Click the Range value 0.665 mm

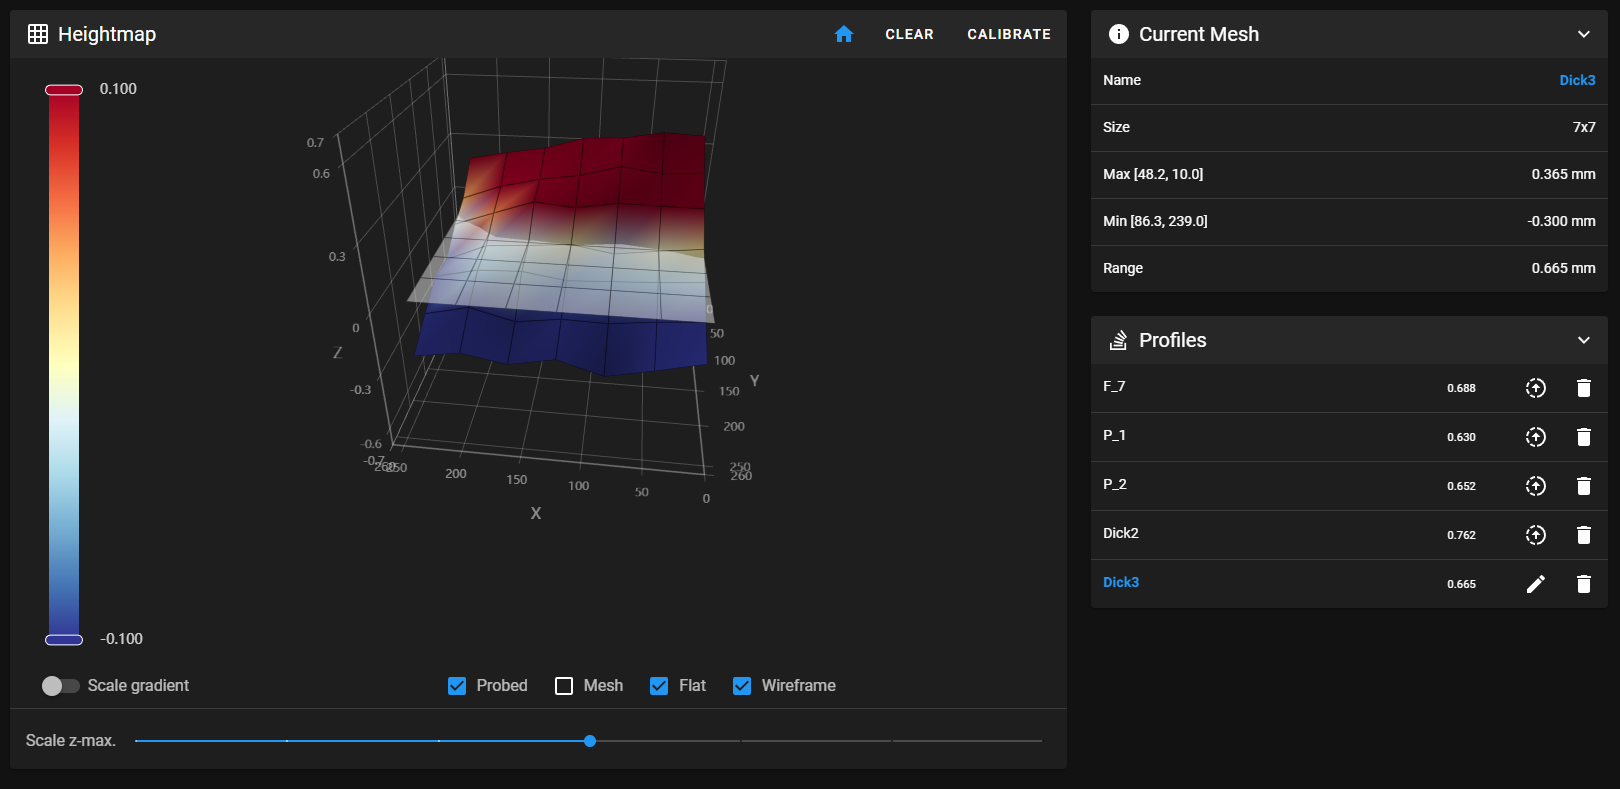(1564, 268)
